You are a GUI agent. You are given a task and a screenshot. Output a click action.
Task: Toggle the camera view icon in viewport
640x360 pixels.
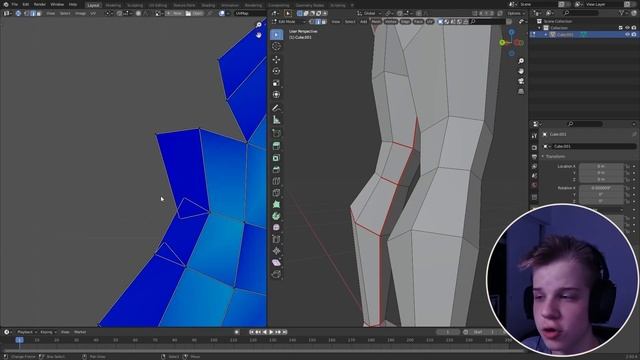coord(521,81)
